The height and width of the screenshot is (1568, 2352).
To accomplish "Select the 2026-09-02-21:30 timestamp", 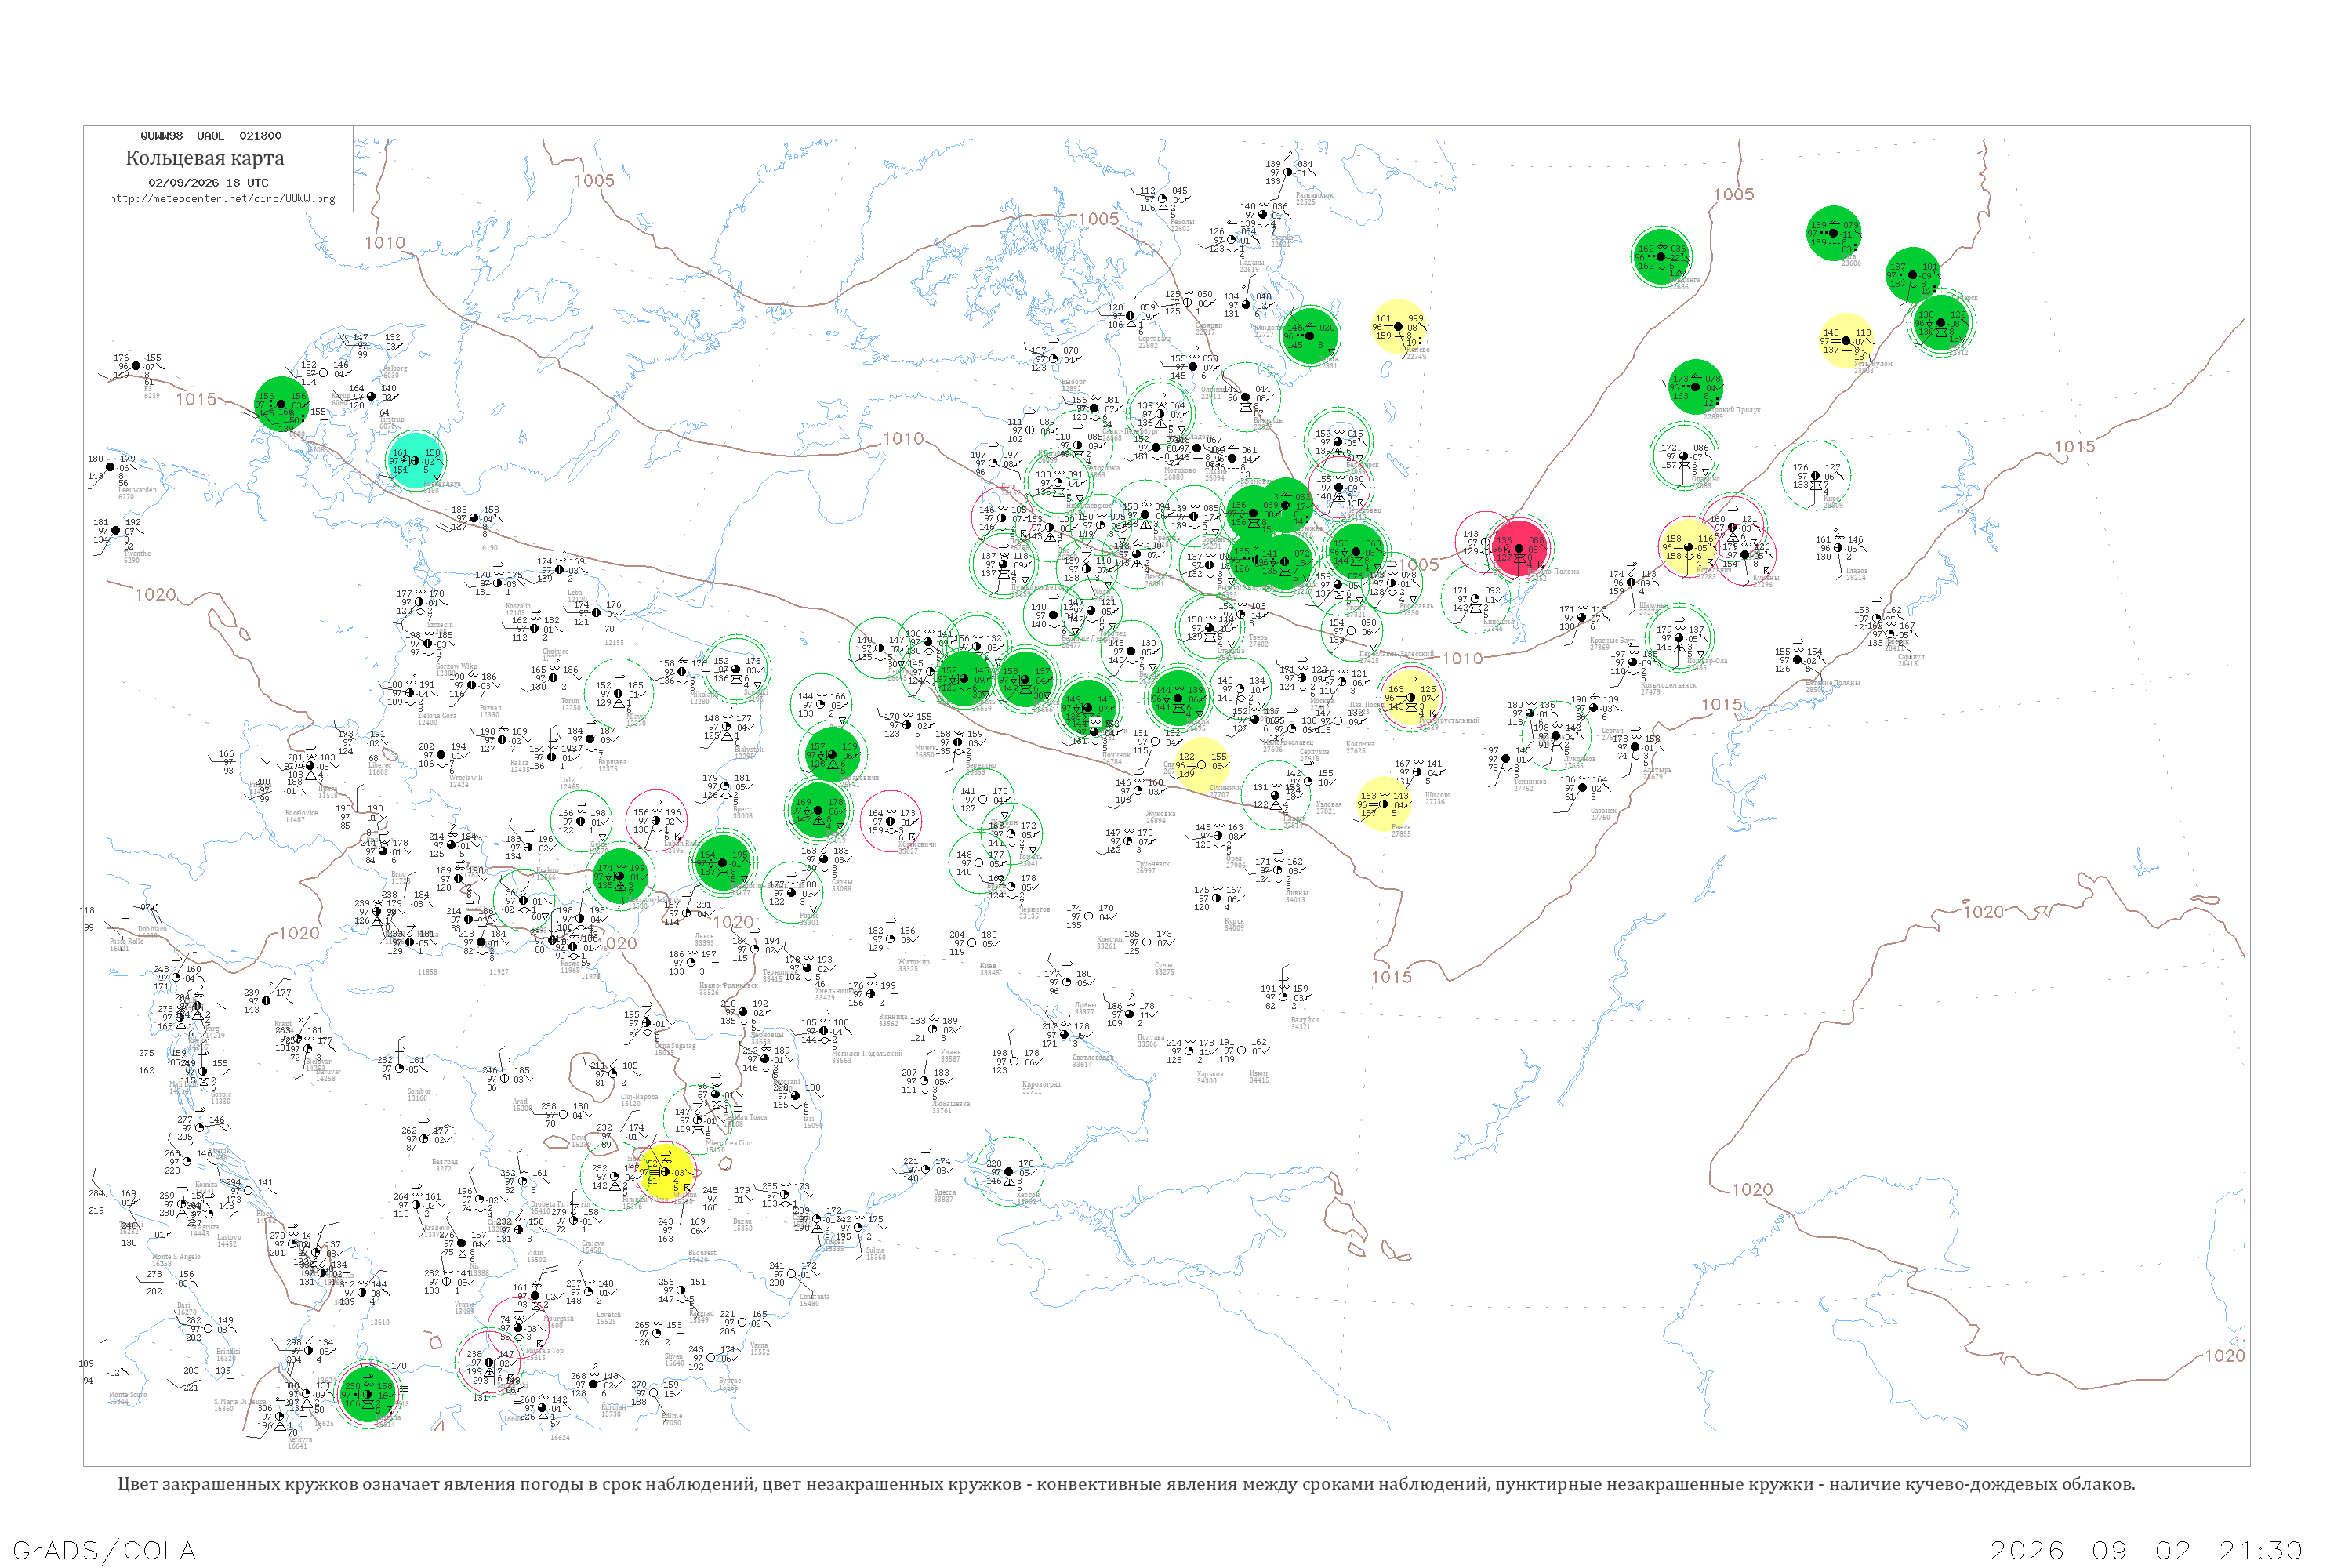I will tap(2146, 1550).
